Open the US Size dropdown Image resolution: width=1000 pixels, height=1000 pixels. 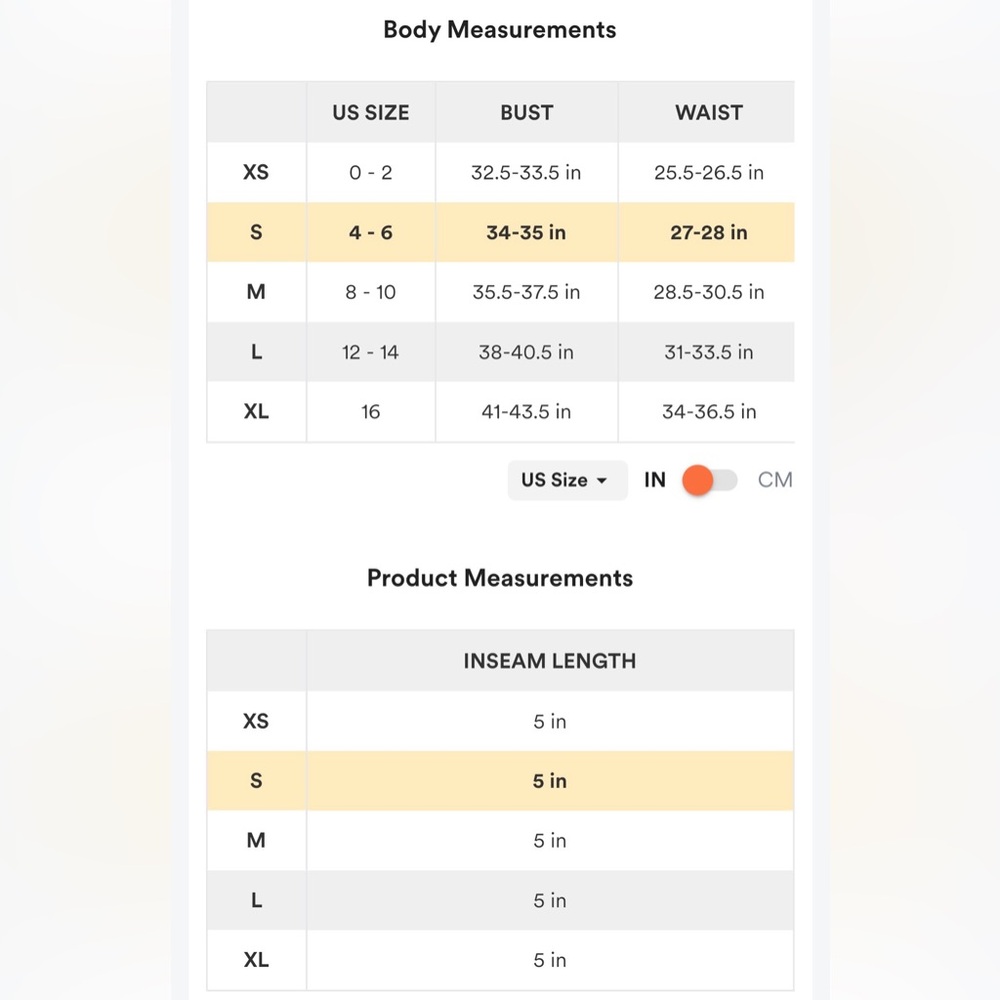tap(566, 480)
